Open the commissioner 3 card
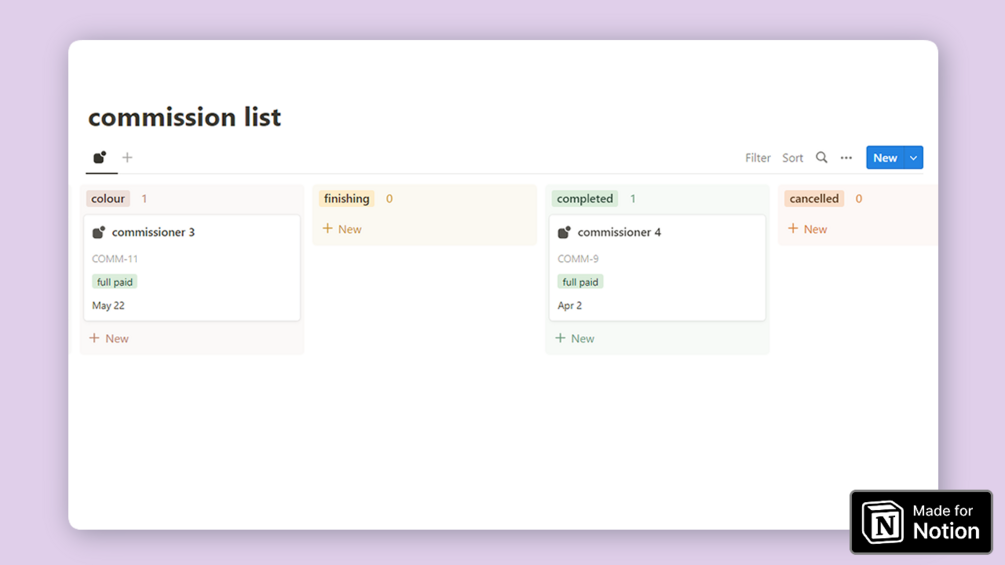 pos(192,268)
